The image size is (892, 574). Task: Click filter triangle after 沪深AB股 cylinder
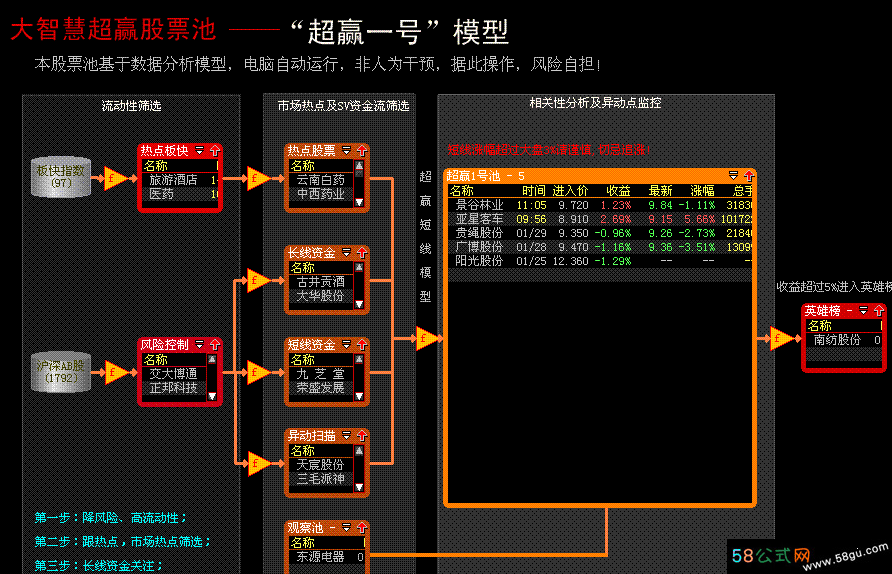[115, 373]
